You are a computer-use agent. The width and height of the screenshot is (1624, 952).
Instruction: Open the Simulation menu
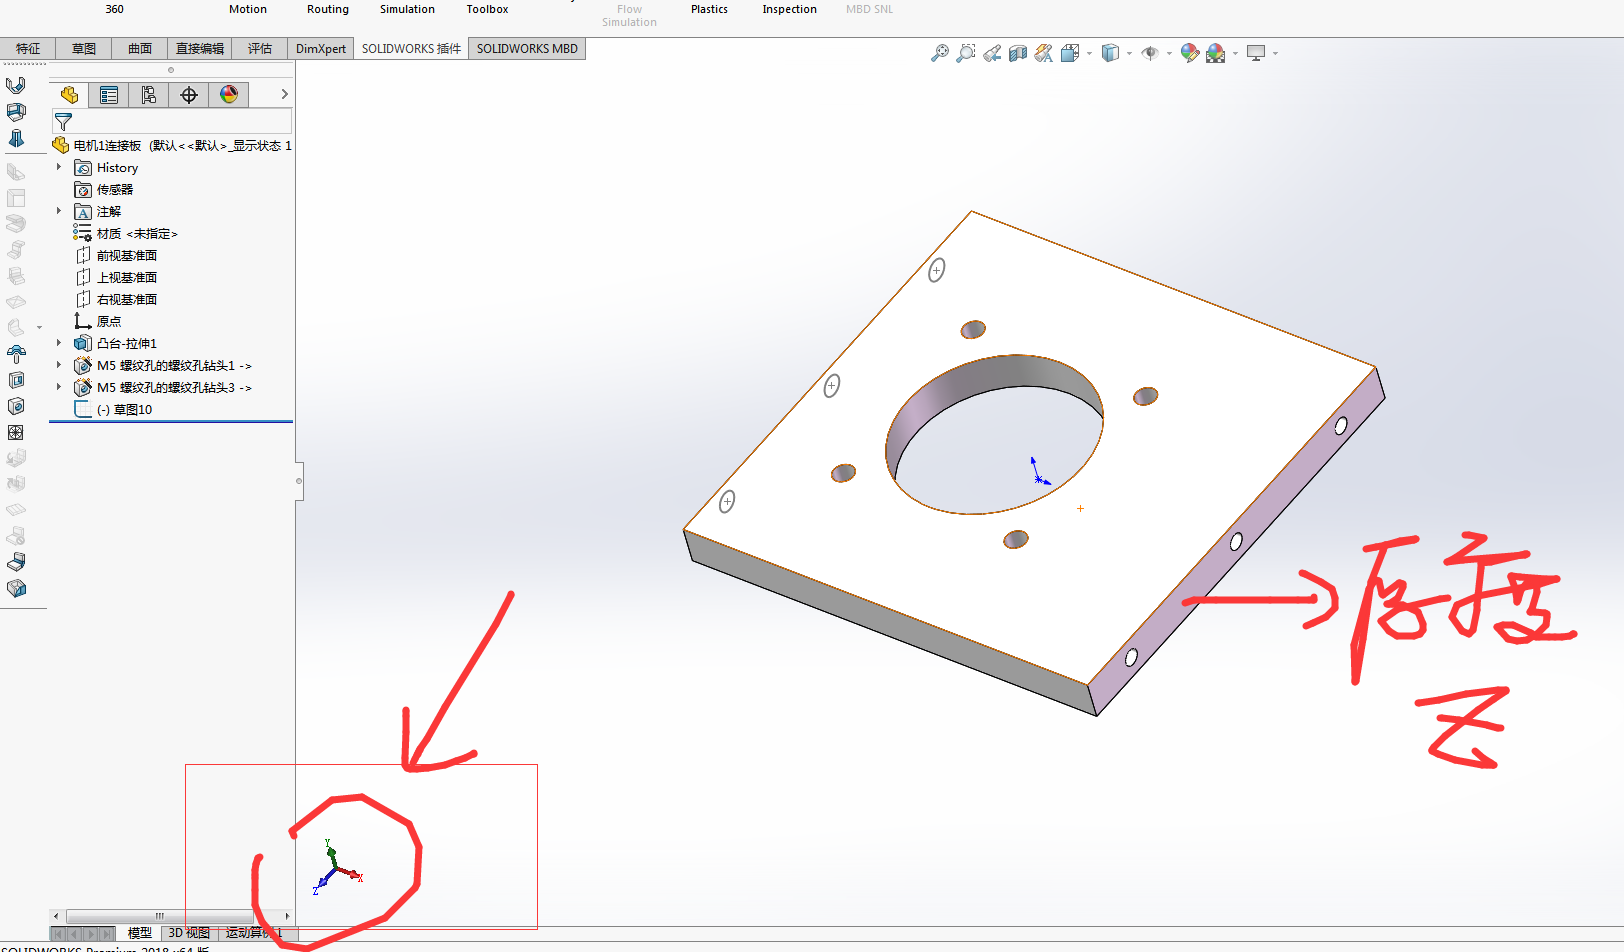point(406,9)
